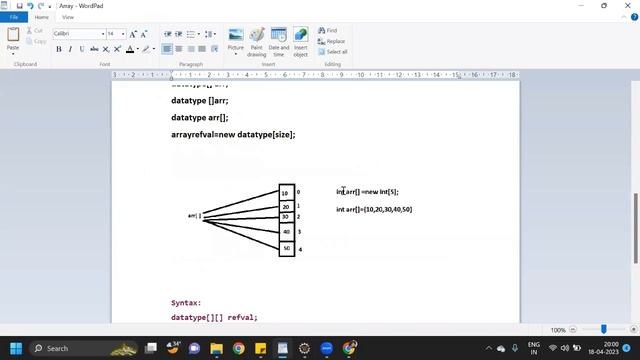Apply the text highlight color
The image size is (640, 360).
tap(146, 49)
